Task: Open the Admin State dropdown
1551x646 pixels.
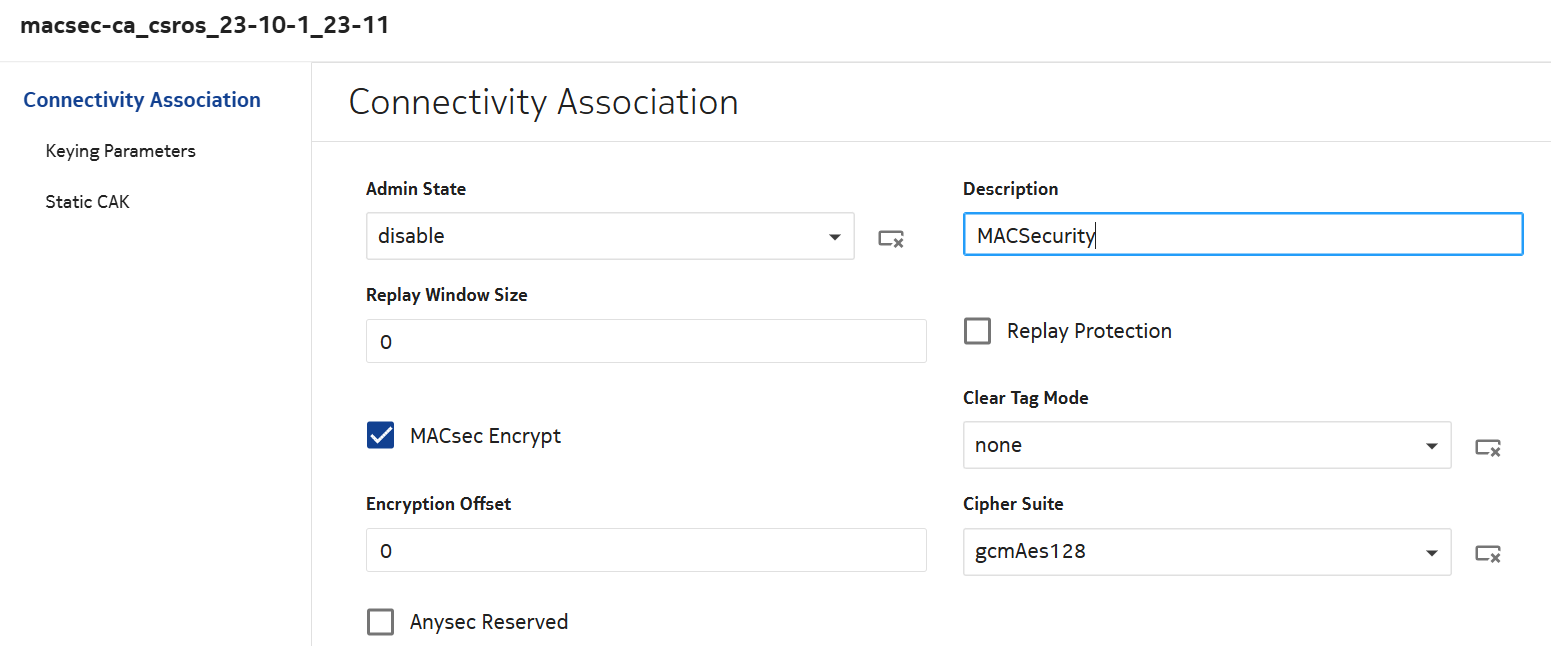Action: pos(600,236)
